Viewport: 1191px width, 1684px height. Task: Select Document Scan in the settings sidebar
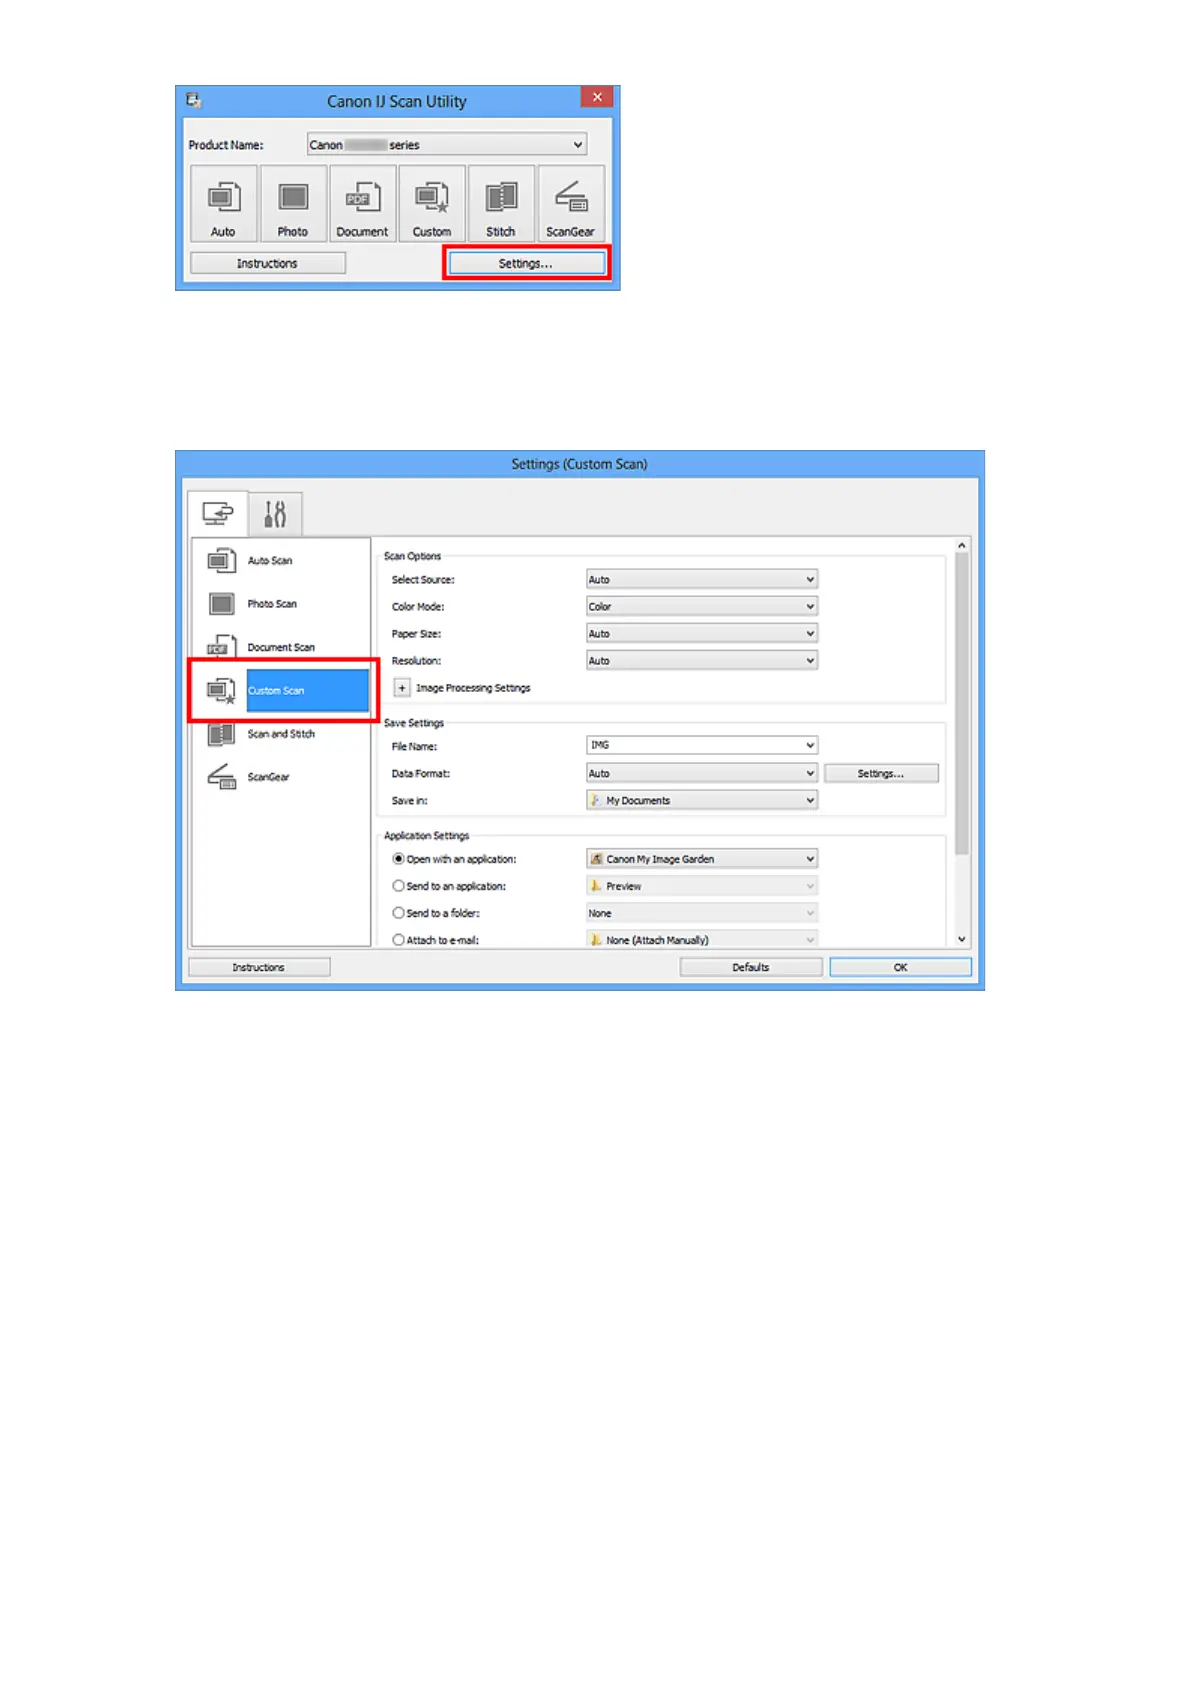pyautogui.click(x=281, y=648)
